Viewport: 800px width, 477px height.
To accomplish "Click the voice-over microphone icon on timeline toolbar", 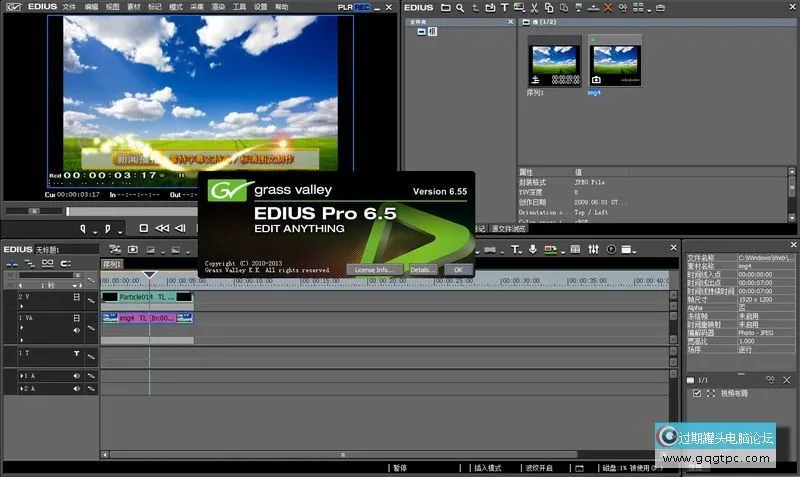I will [x=533, y=249].
